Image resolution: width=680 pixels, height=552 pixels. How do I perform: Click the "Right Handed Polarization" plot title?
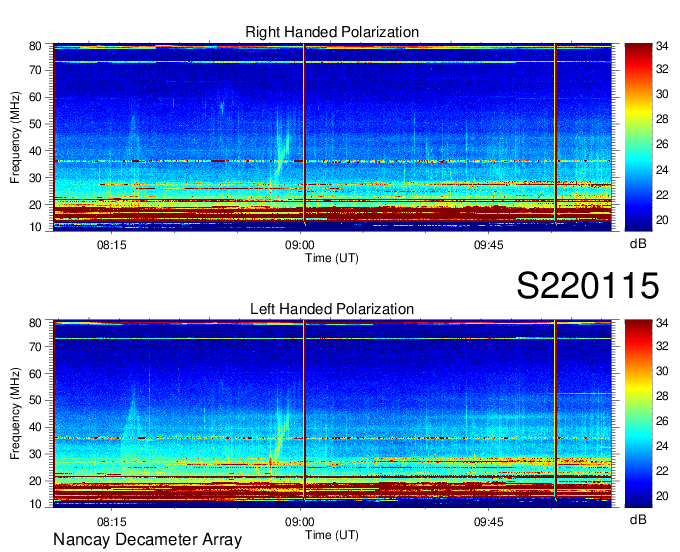click(x=332, y=32)
